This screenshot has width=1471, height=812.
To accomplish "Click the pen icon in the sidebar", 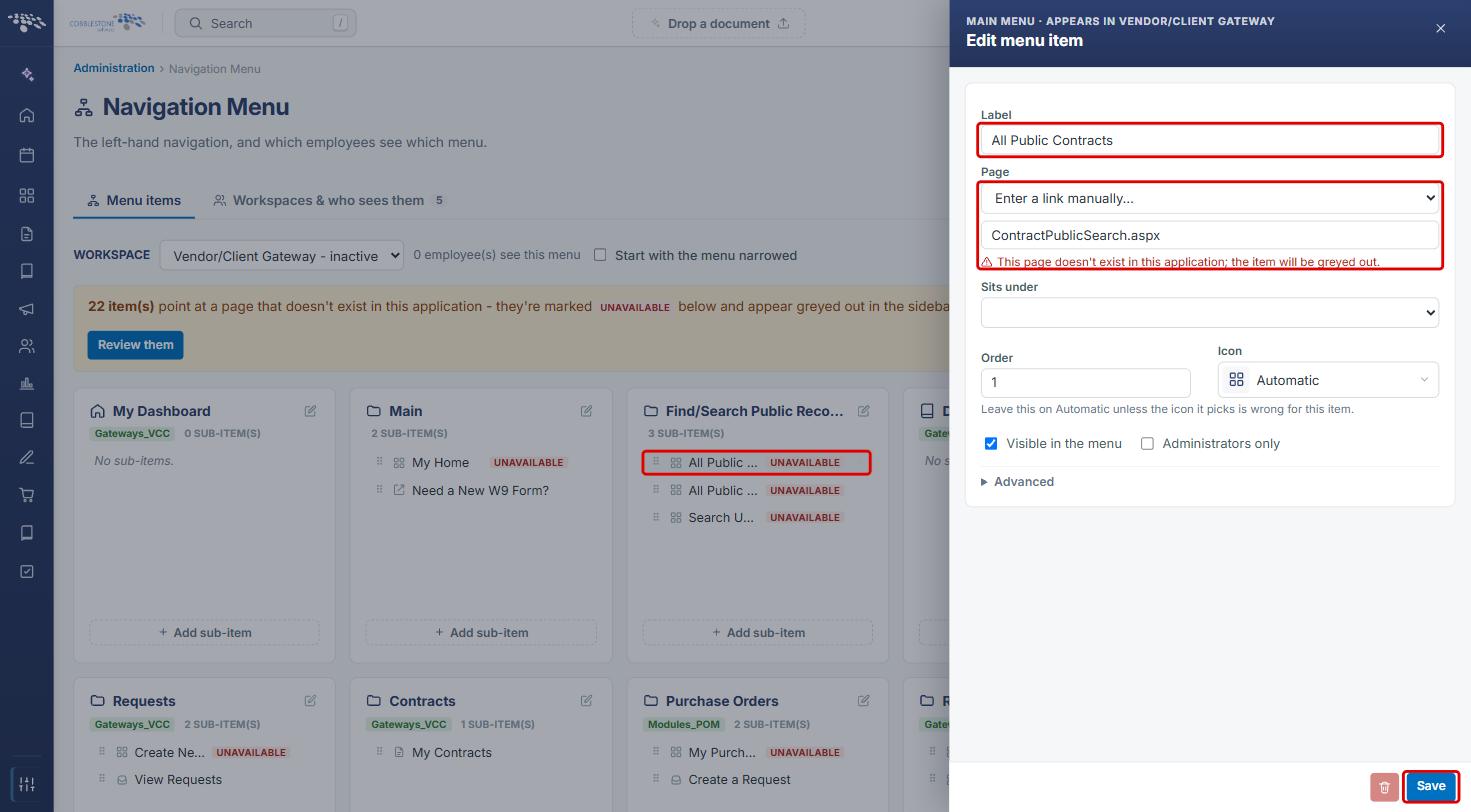I will pos(27,457).
